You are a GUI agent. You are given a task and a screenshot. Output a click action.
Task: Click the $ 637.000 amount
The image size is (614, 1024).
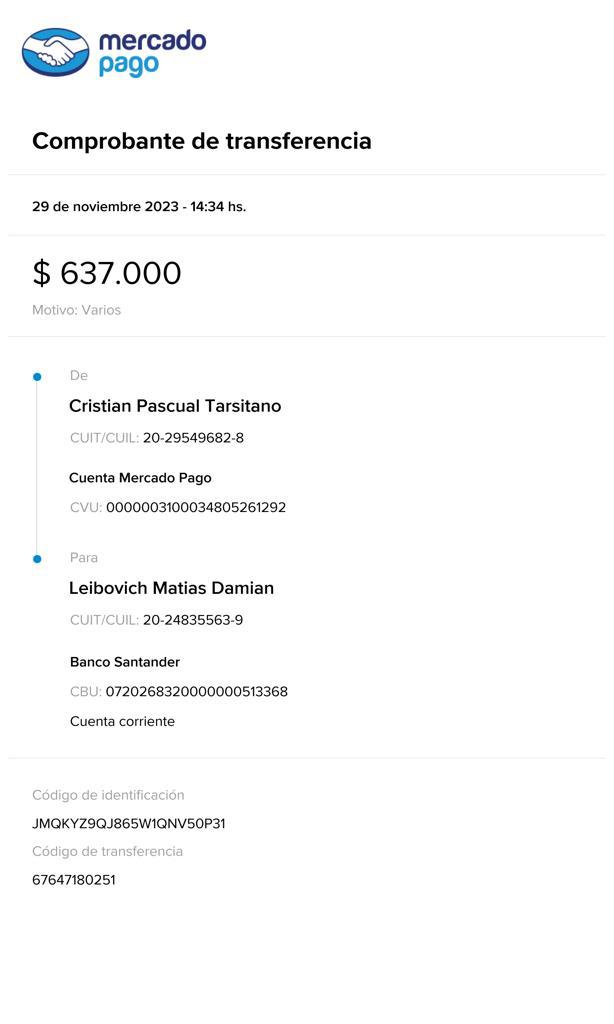click(x=107, y=273)
